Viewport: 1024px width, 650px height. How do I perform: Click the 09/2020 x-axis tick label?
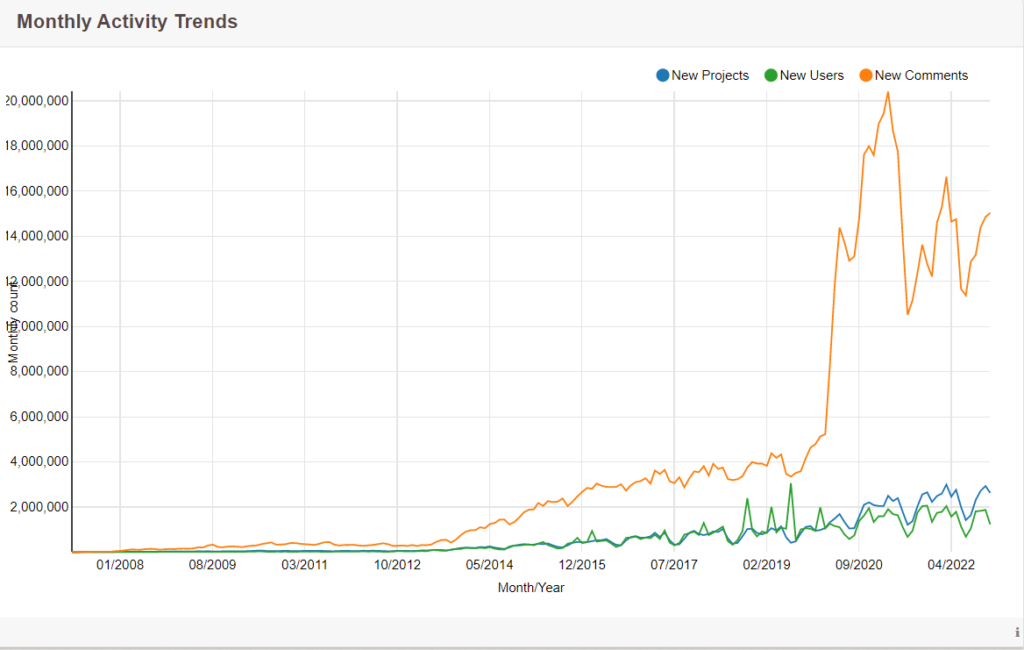[x=859, y=564]
